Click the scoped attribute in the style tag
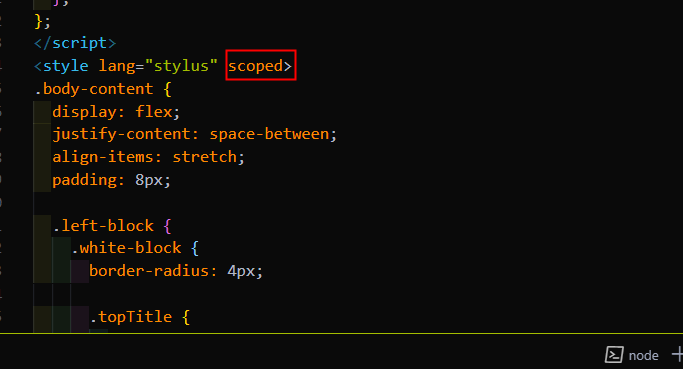 255,66
